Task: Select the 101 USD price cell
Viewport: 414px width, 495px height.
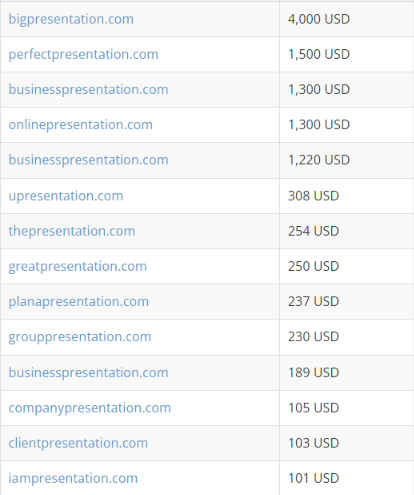Action: (x=347, y=478)
